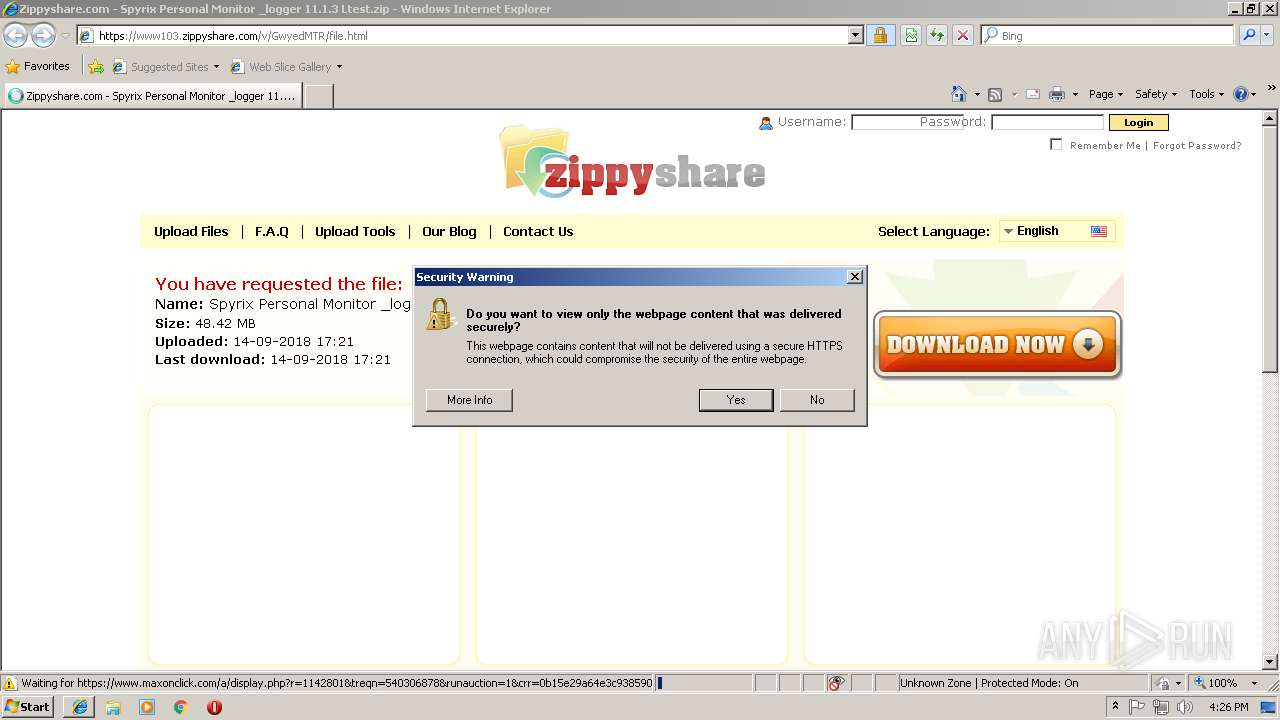Image resolution: width=1280 pixels, height=720 pixels.
Task: Click the Print toolbar icon
Action: pos(1057,94)
